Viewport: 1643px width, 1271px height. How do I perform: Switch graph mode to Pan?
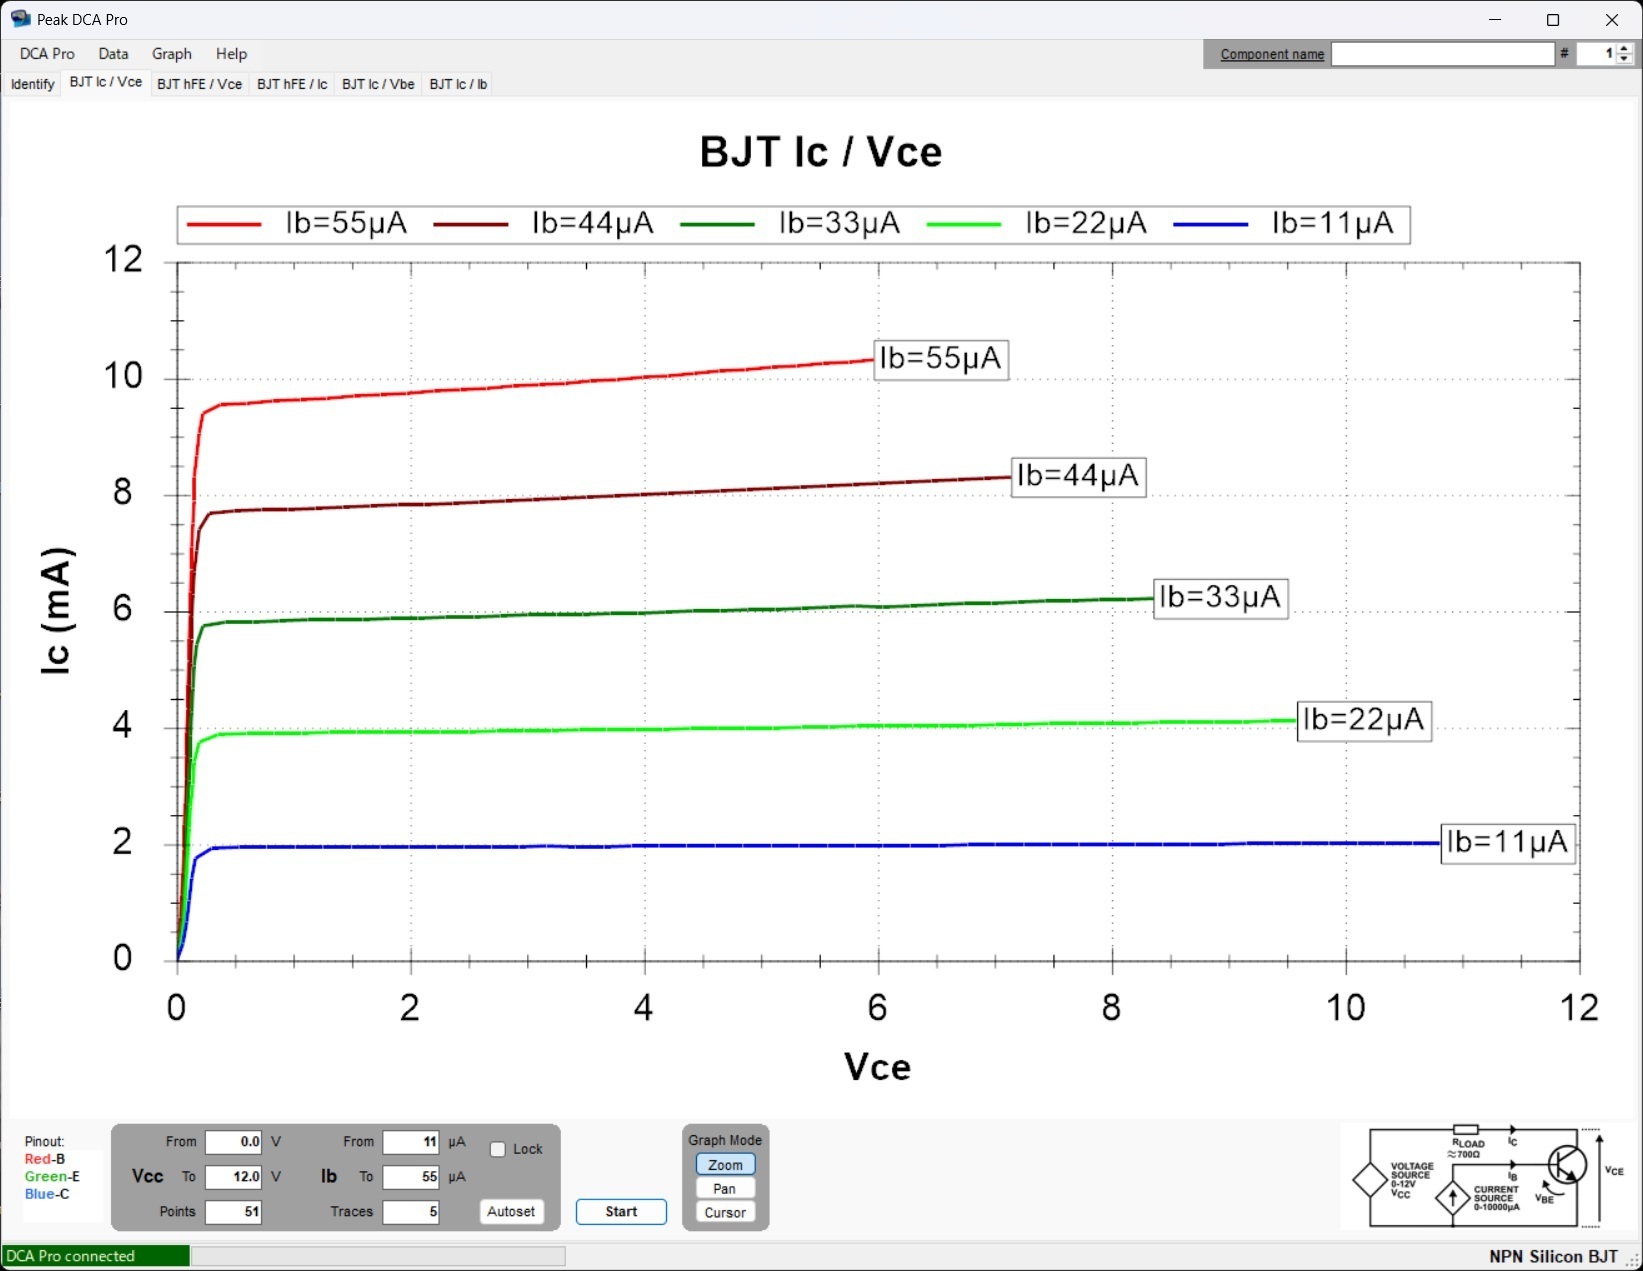tap(725, 1189)
